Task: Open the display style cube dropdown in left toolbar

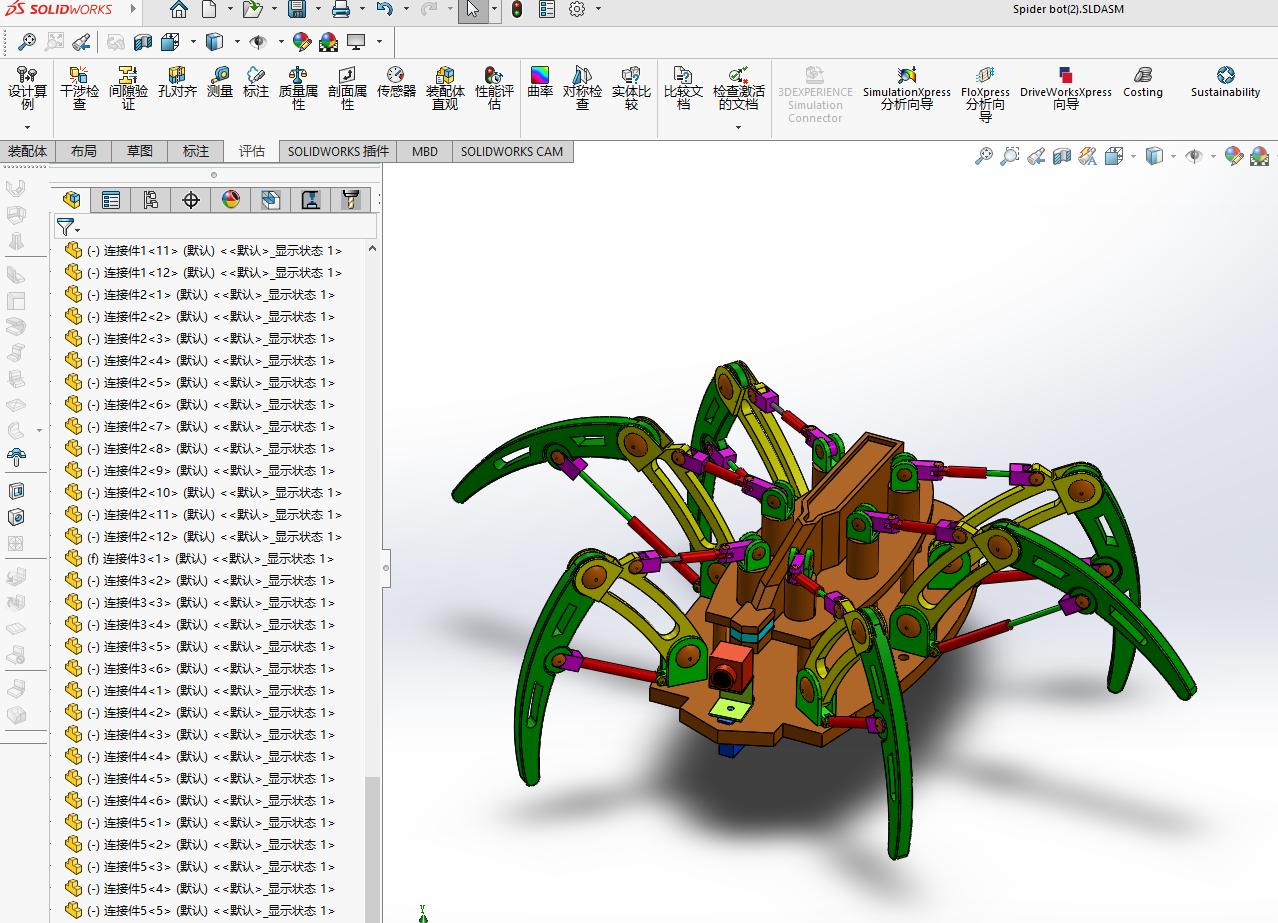Action: coord(236,42)
